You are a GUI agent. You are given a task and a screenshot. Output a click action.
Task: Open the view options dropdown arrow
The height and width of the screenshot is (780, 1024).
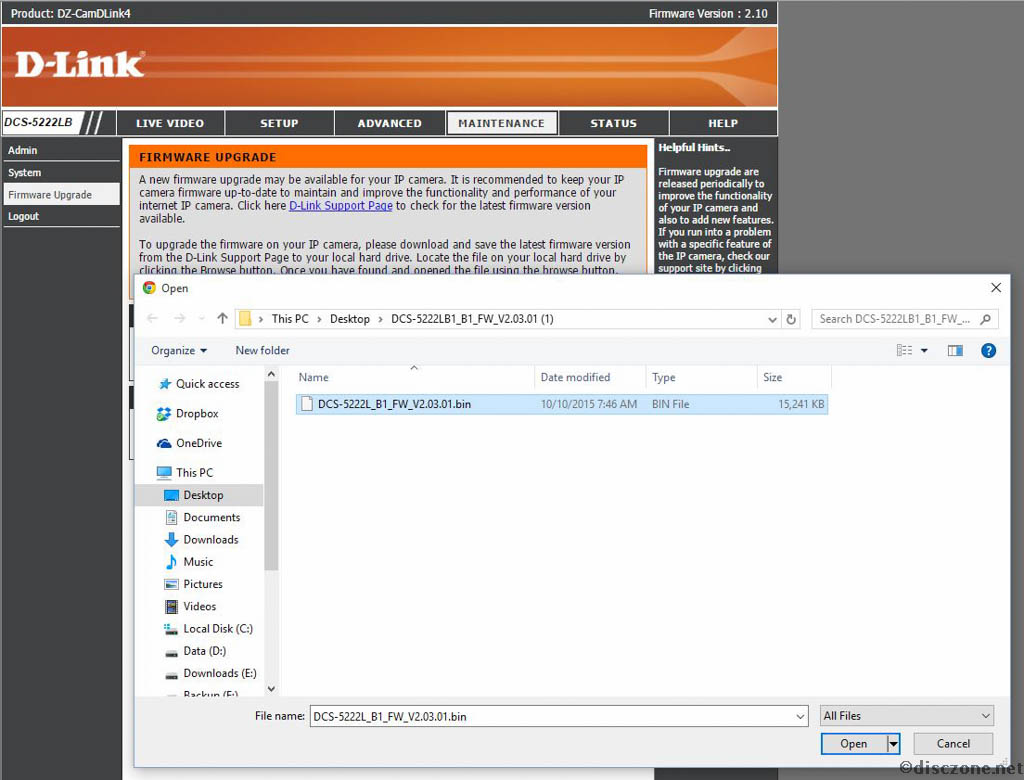[x=924, y=351]
